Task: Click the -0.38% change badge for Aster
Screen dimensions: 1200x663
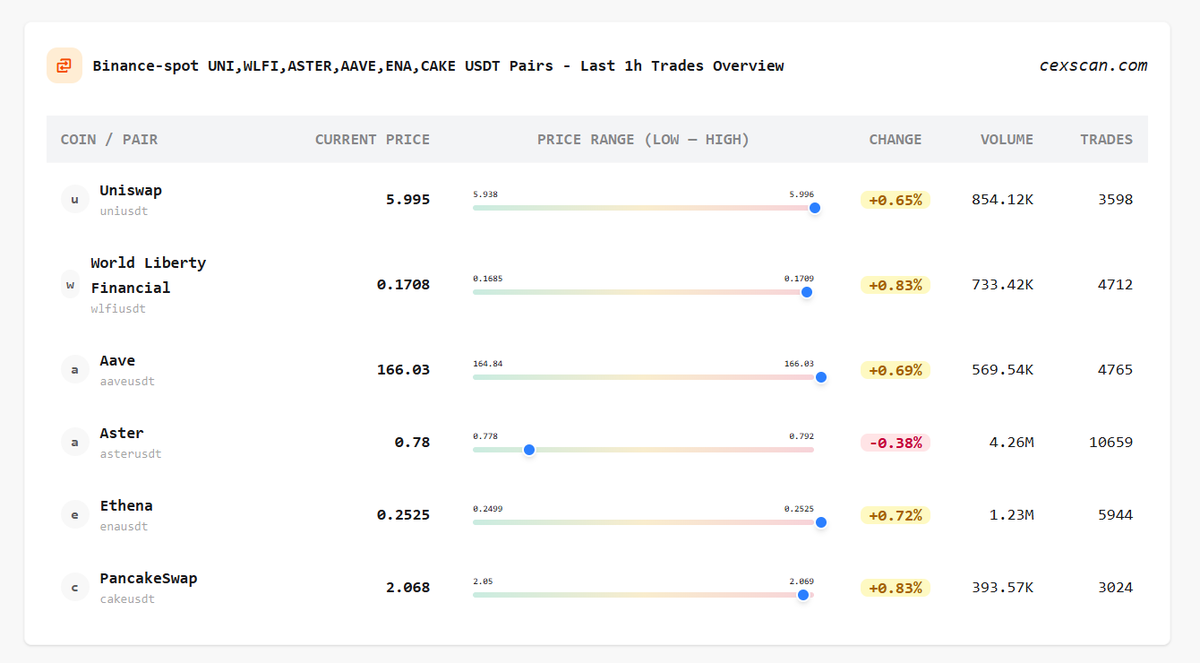Action: [895, 441]
